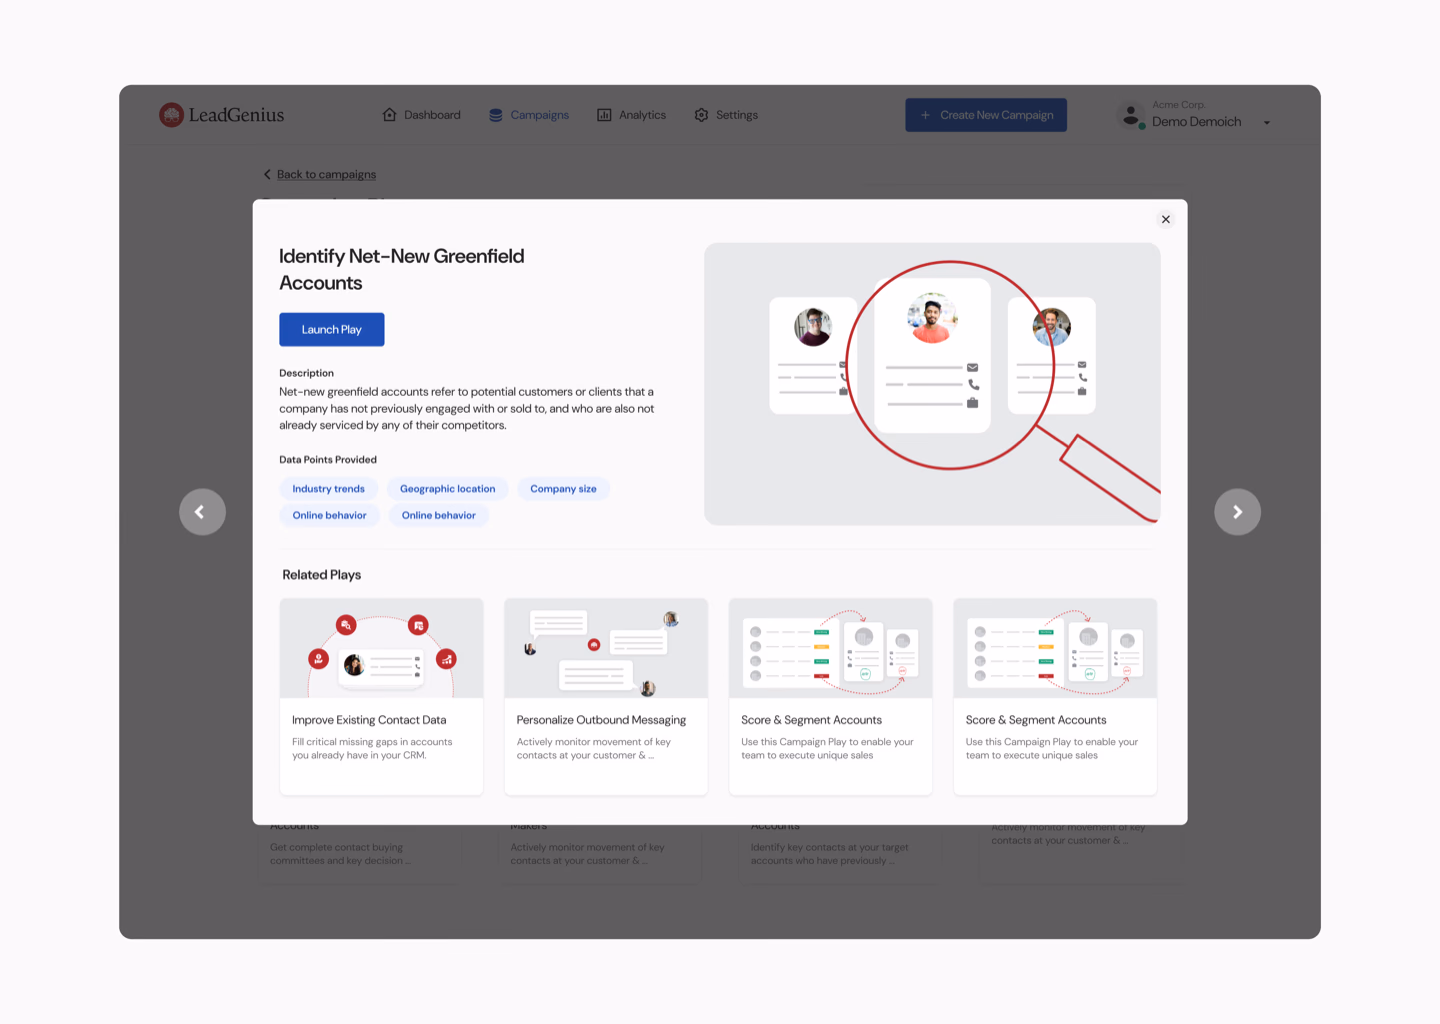
Task: Select the Industry trends data tag
Action: pyautogui.click(x=328, y=489)
